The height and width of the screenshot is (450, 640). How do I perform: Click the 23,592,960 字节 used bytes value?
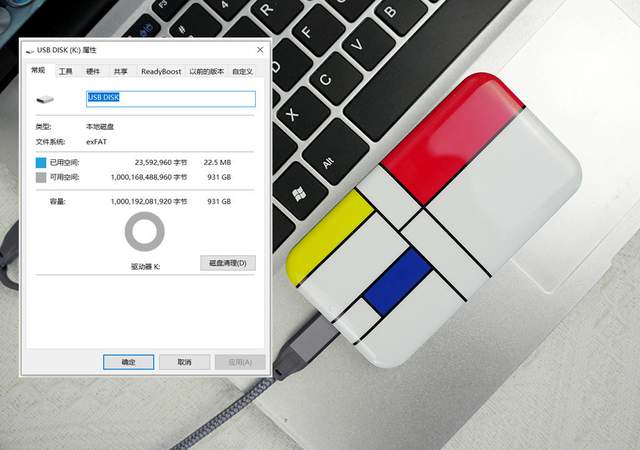[x=161, y=163]
